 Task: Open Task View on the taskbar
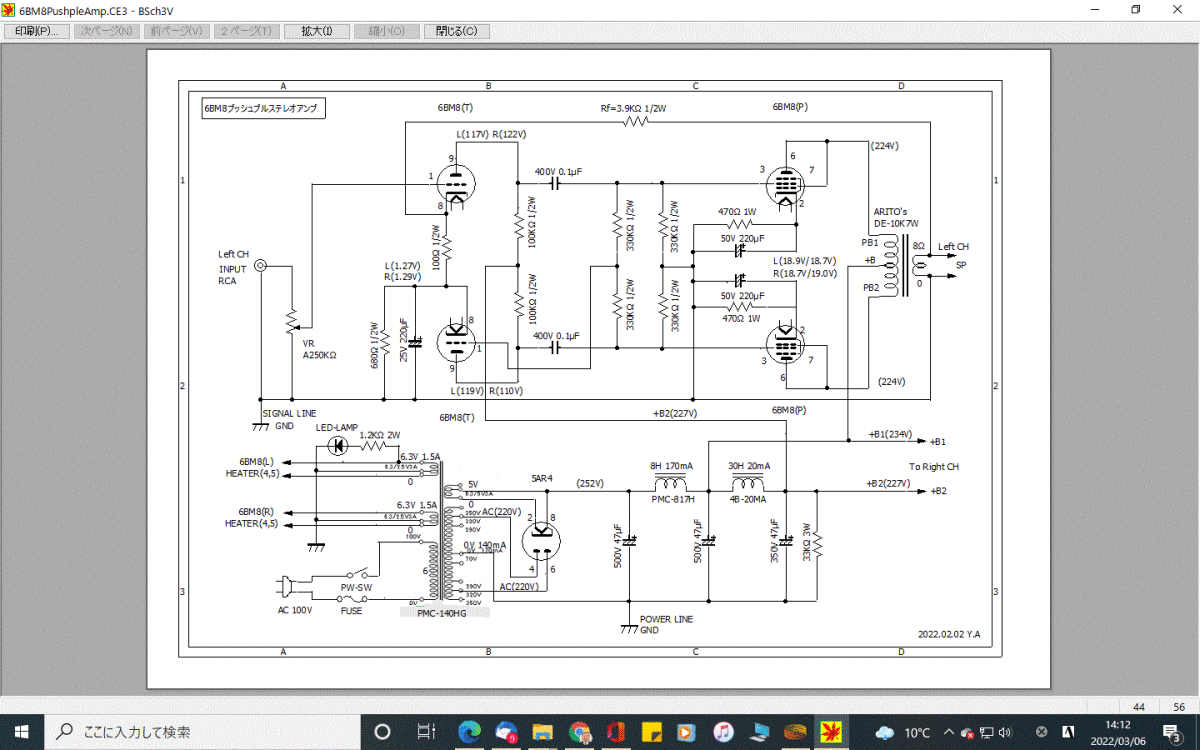(425, 732)
